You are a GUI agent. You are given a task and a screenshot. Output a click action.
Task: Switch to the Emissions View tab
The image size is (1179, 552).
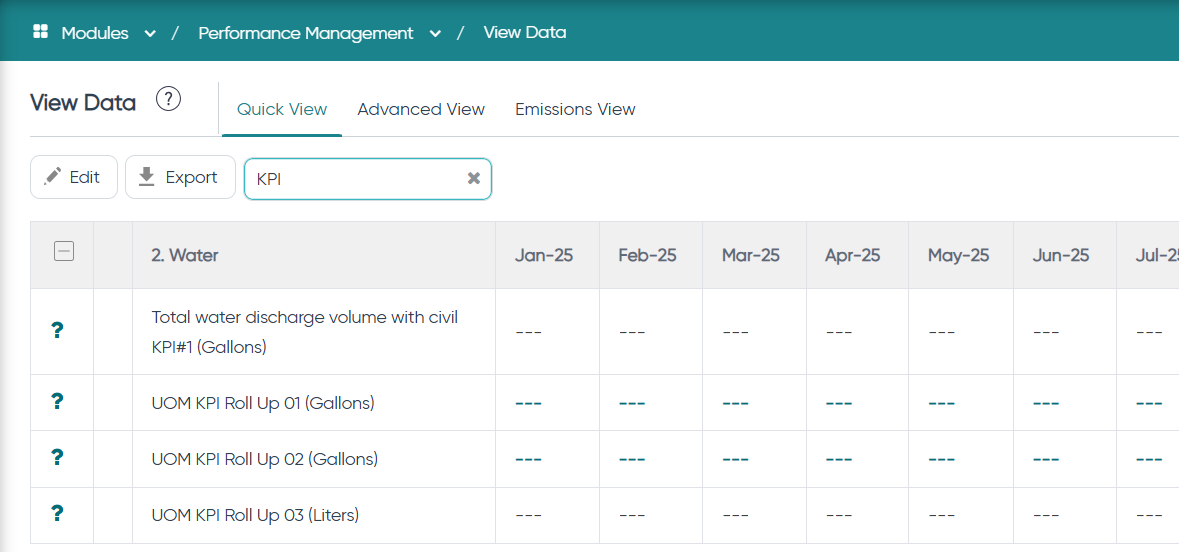575,109
